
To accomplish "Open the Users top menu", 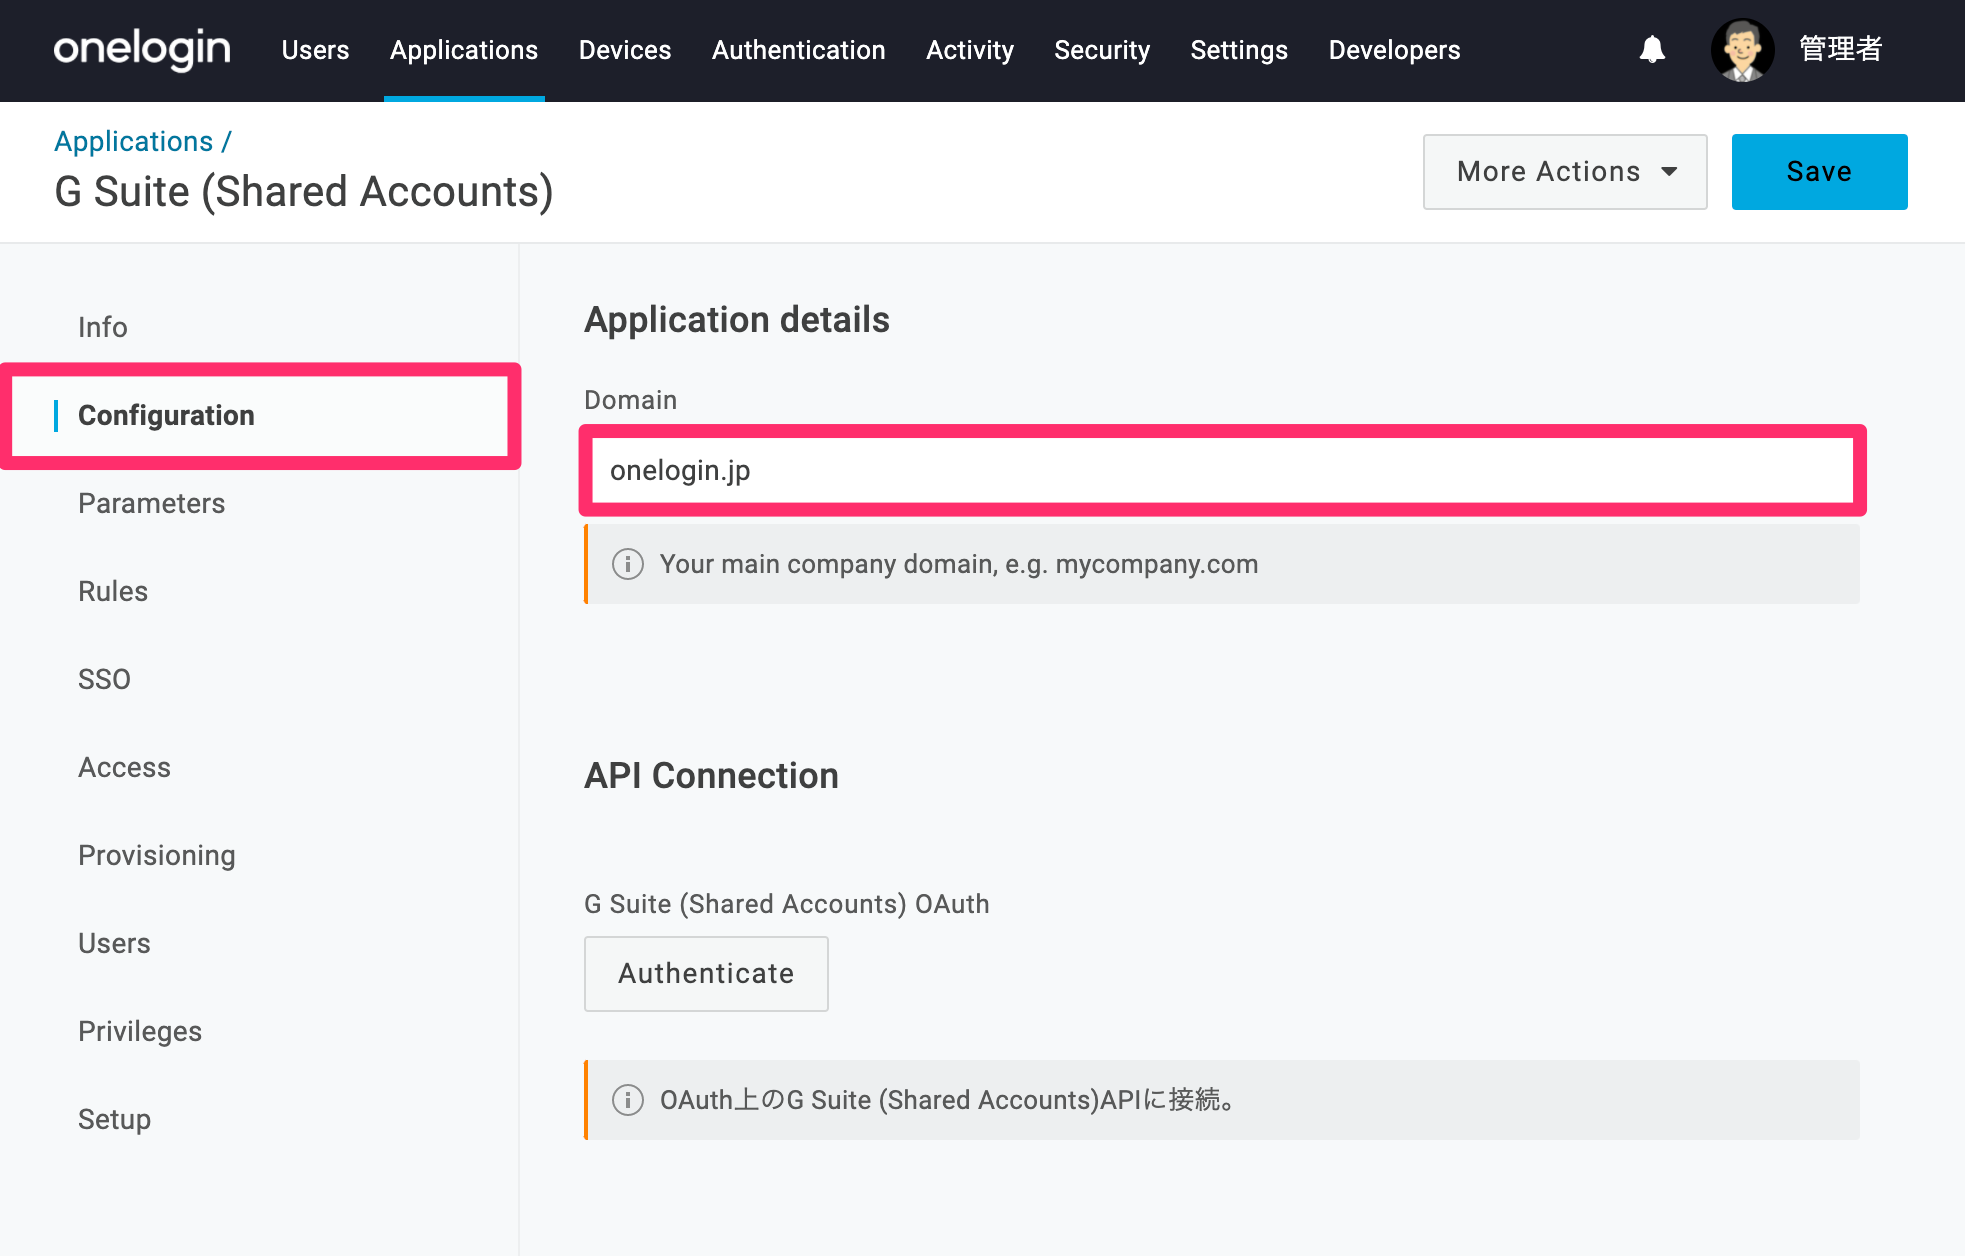I will (315, 50).
